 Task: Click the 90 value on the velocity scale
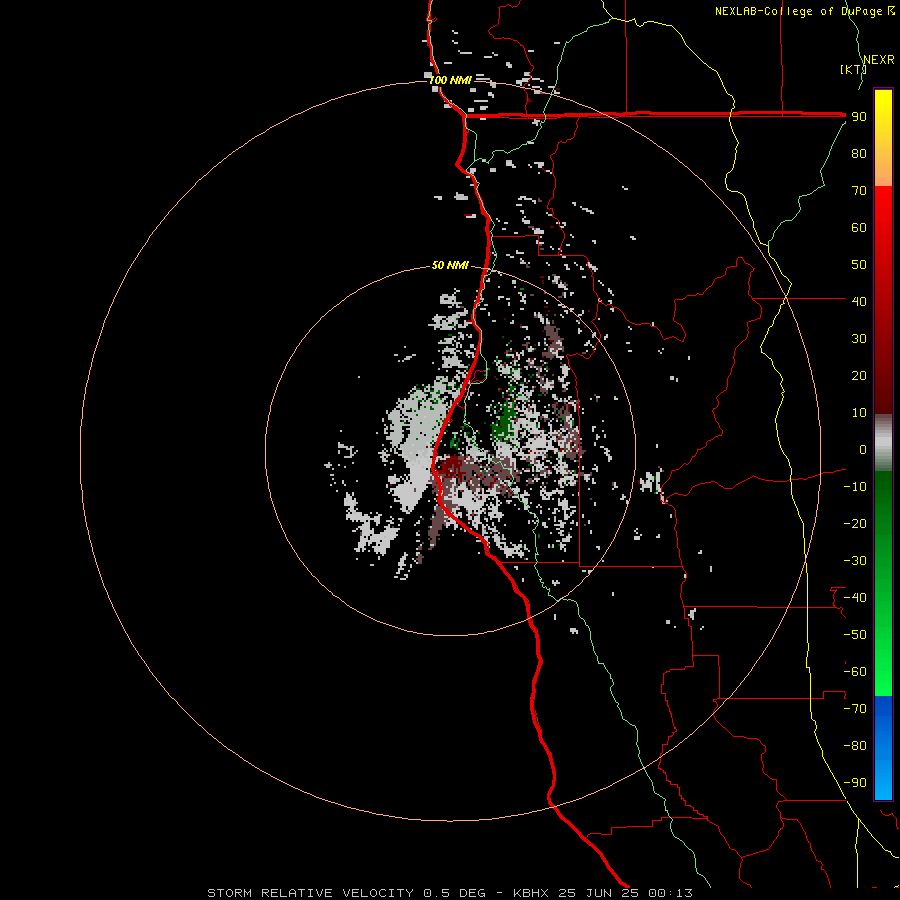tap(859, 117)
